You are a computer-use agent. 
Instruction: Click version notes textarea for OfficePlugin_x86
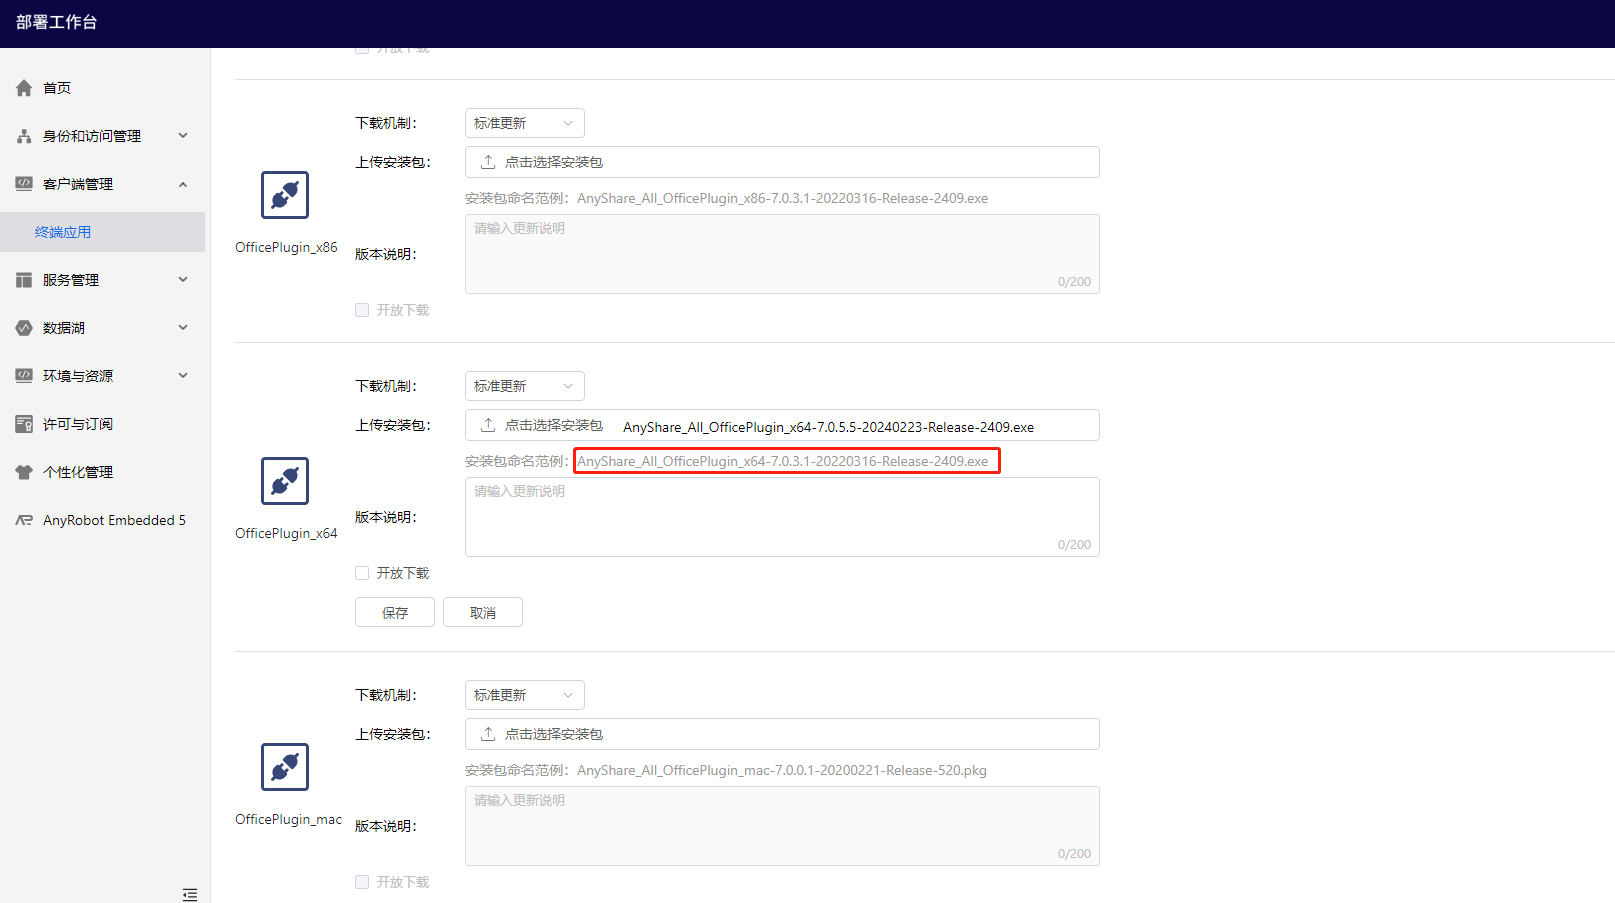pyautogui.click(x=782, y=254)
